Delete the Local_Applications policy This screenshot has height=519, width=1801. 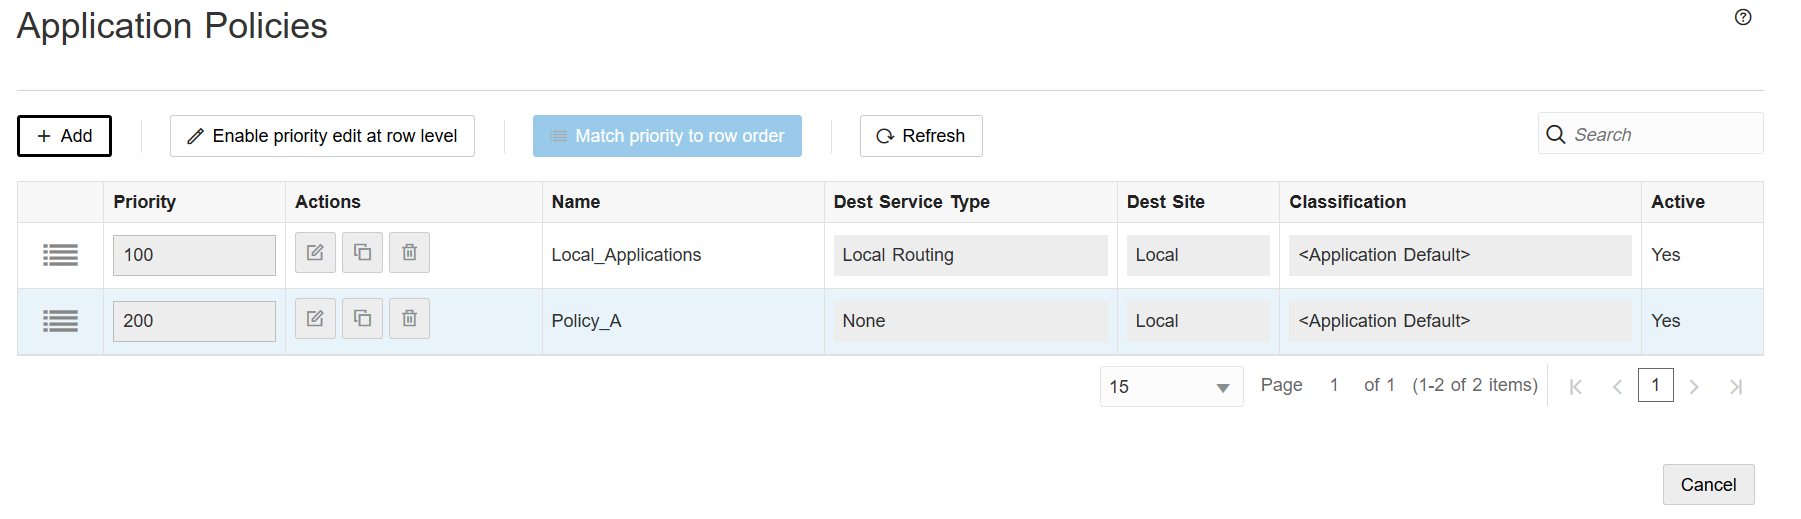coord(409,253)
